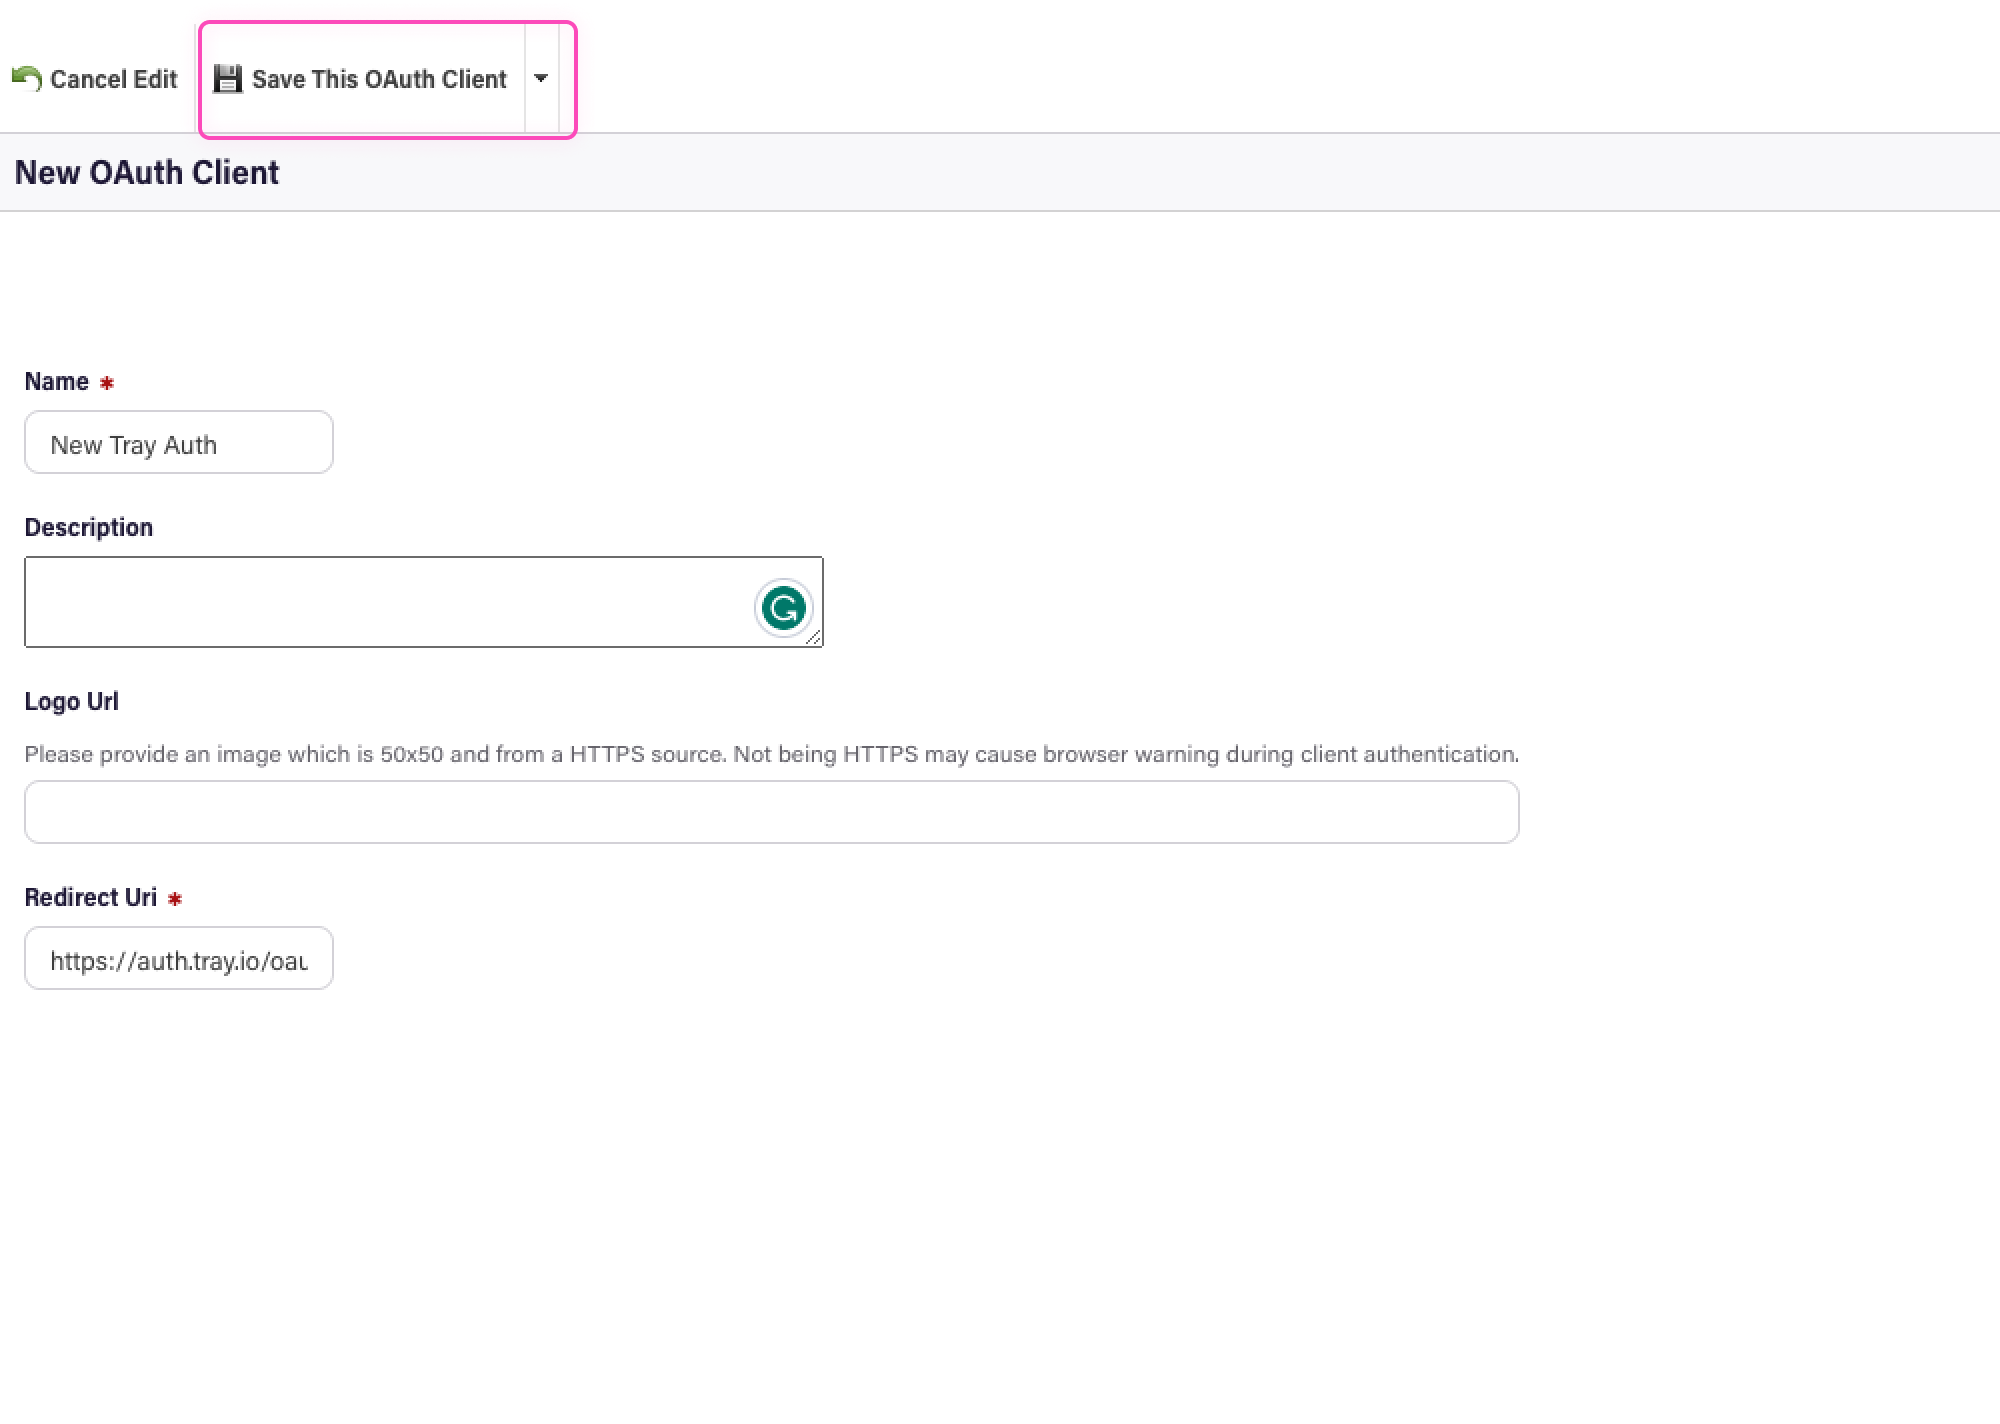Click the red asterisk beside Redirect Uri
Viewport: 2000px width, 1424px height.
(175, 899)
